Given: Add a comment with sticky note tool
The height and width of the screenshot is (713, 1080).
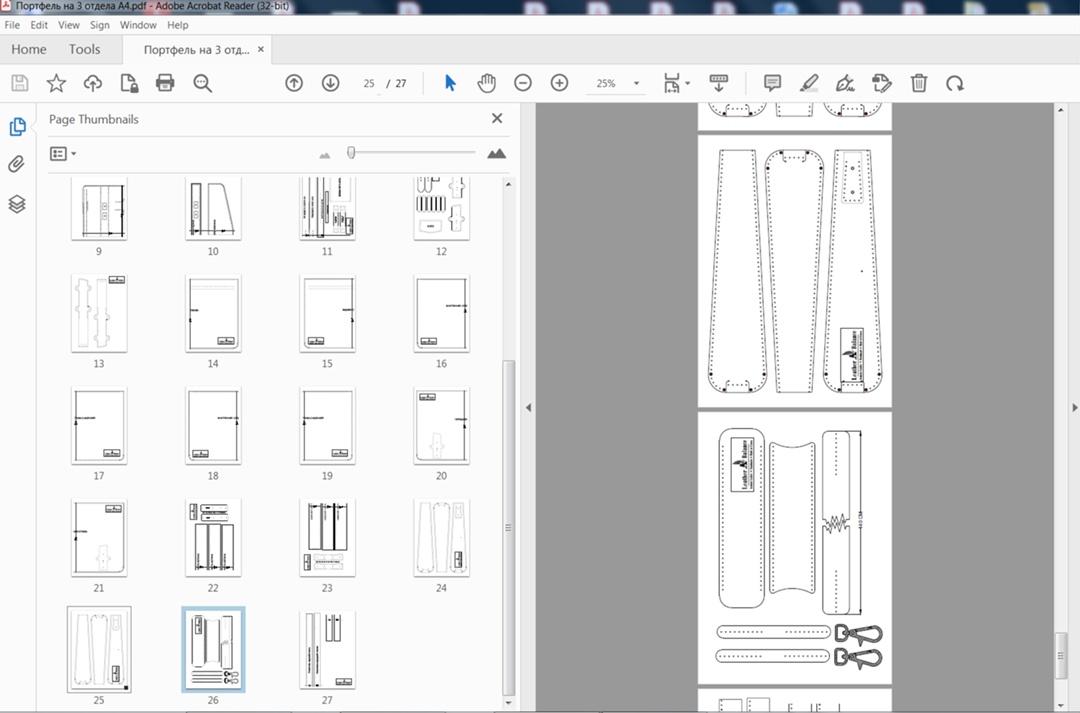Looking at the screenshot, I should (772, 83).
